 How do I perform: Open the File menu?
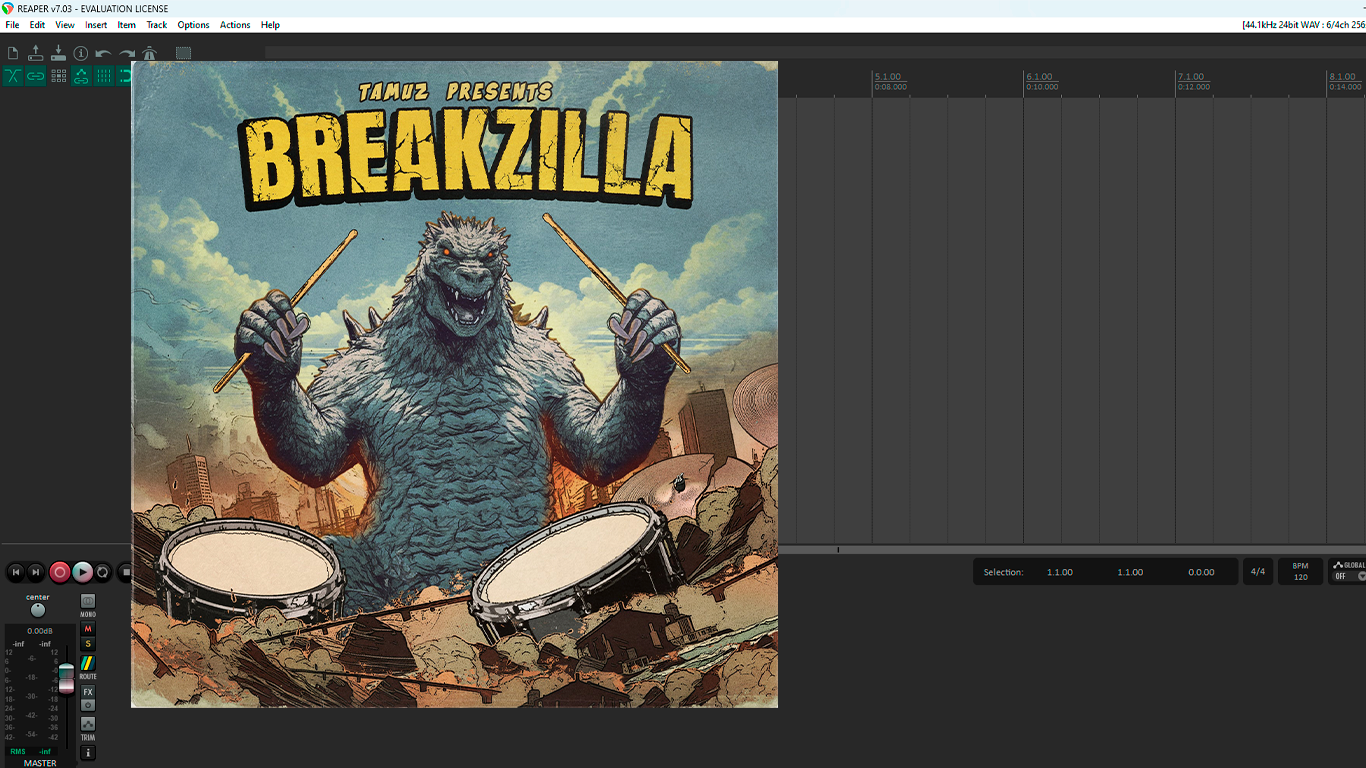[12, 25]
